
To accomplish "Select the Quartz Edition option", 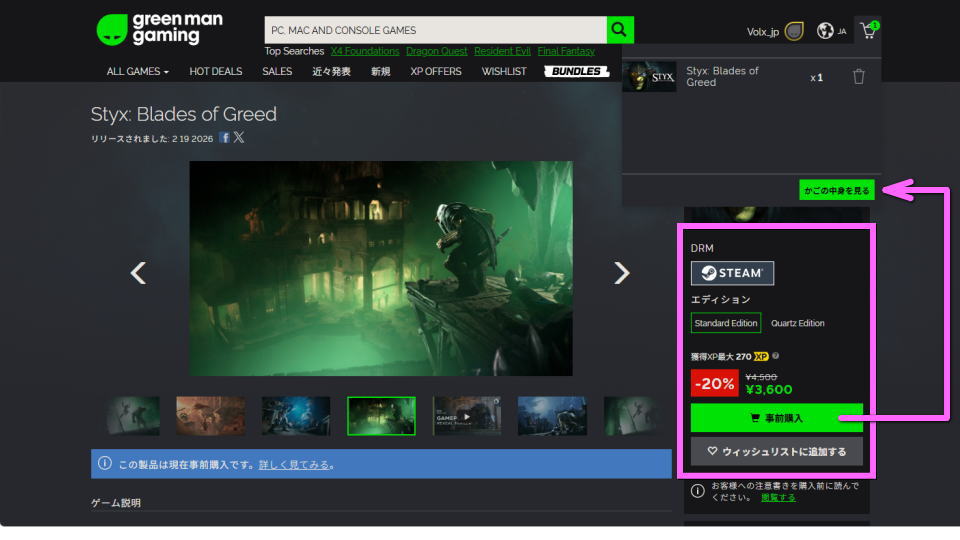I will pyautogui.click(x=798, y=323).
